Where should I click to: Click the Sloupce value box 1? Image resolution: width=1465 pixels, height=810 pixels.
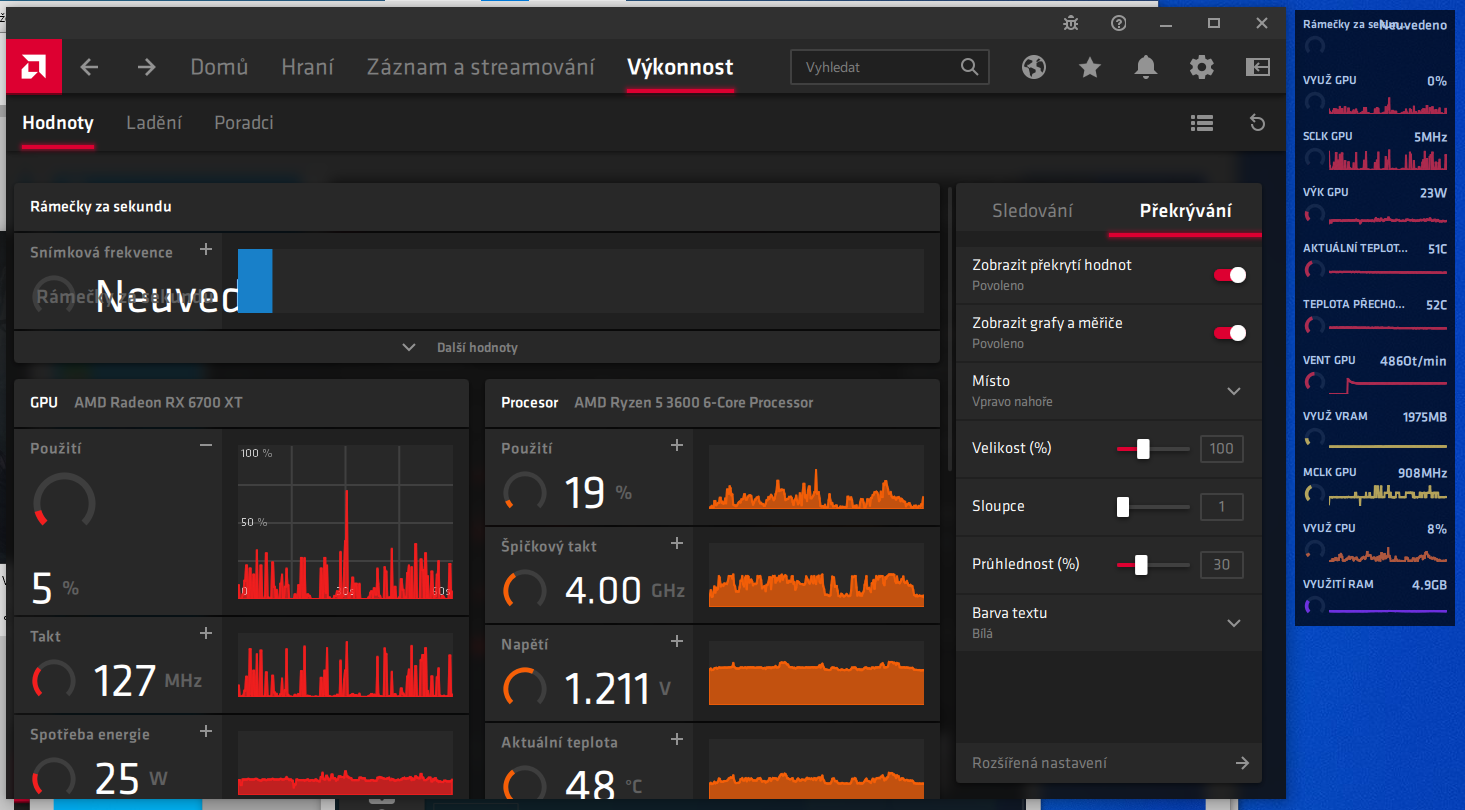point(1221,507)
